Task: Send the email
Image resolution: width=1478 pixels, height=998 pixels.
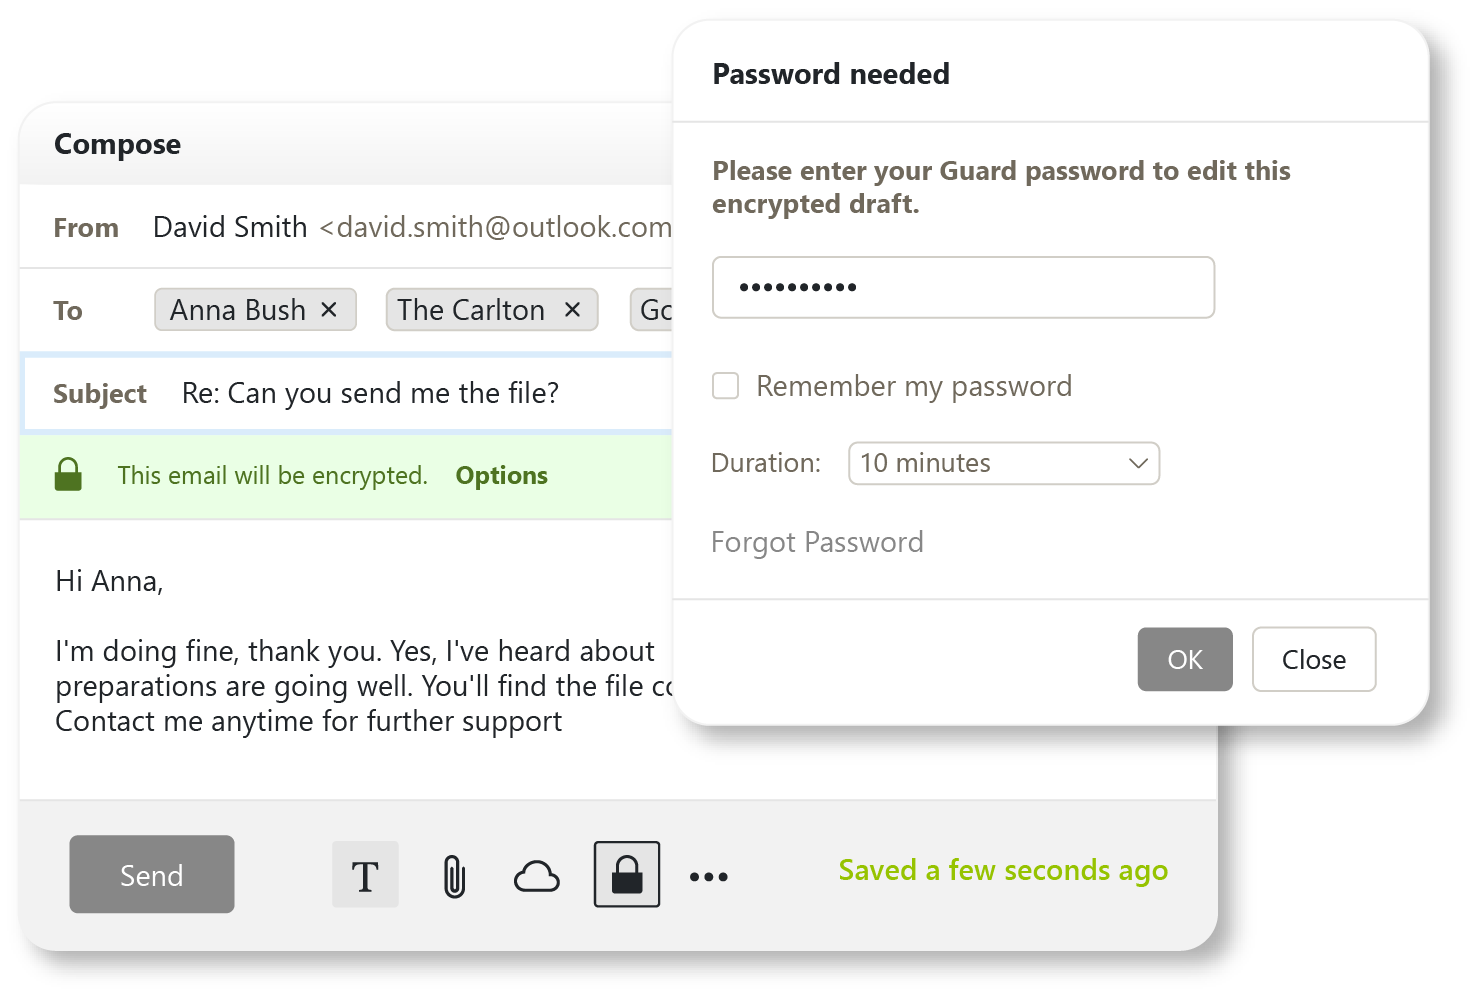Action: [x=152, y=875]
